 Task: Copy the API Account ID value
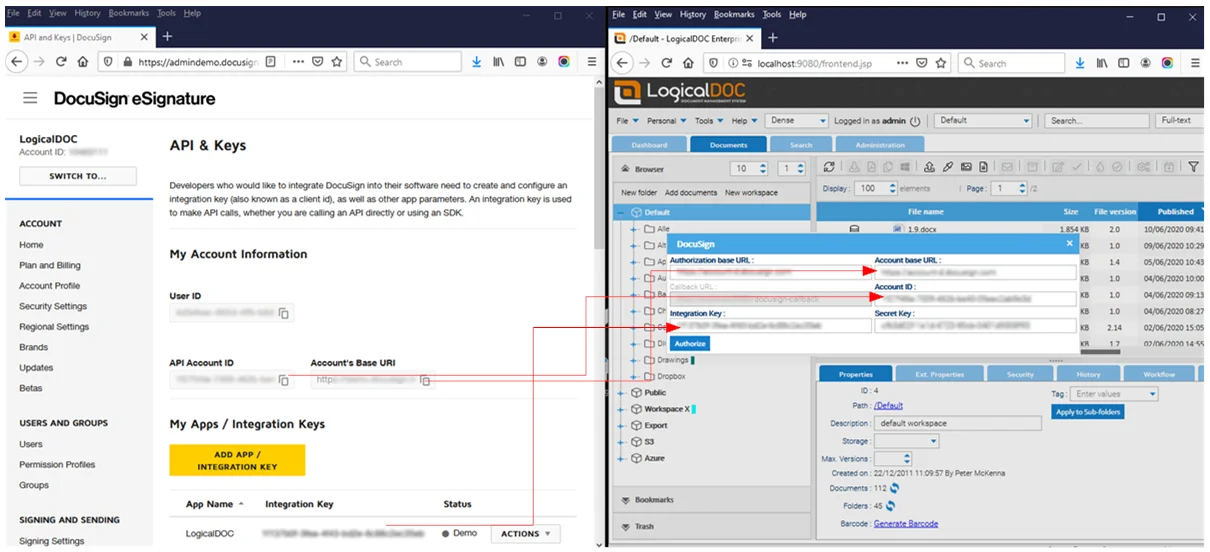tap(284, 380)
